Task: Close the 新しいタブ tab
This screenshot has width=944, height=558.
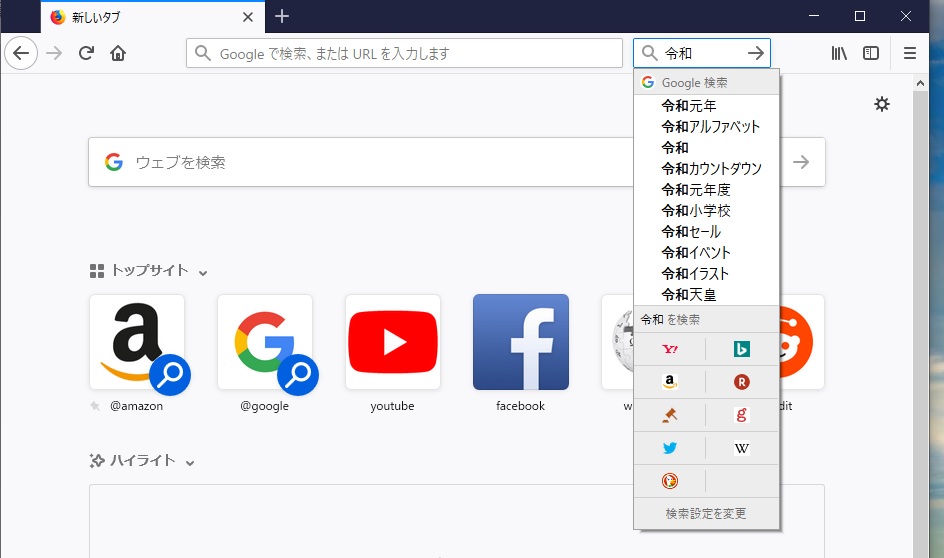Action: pyautogui.click(x=247, y=17)
